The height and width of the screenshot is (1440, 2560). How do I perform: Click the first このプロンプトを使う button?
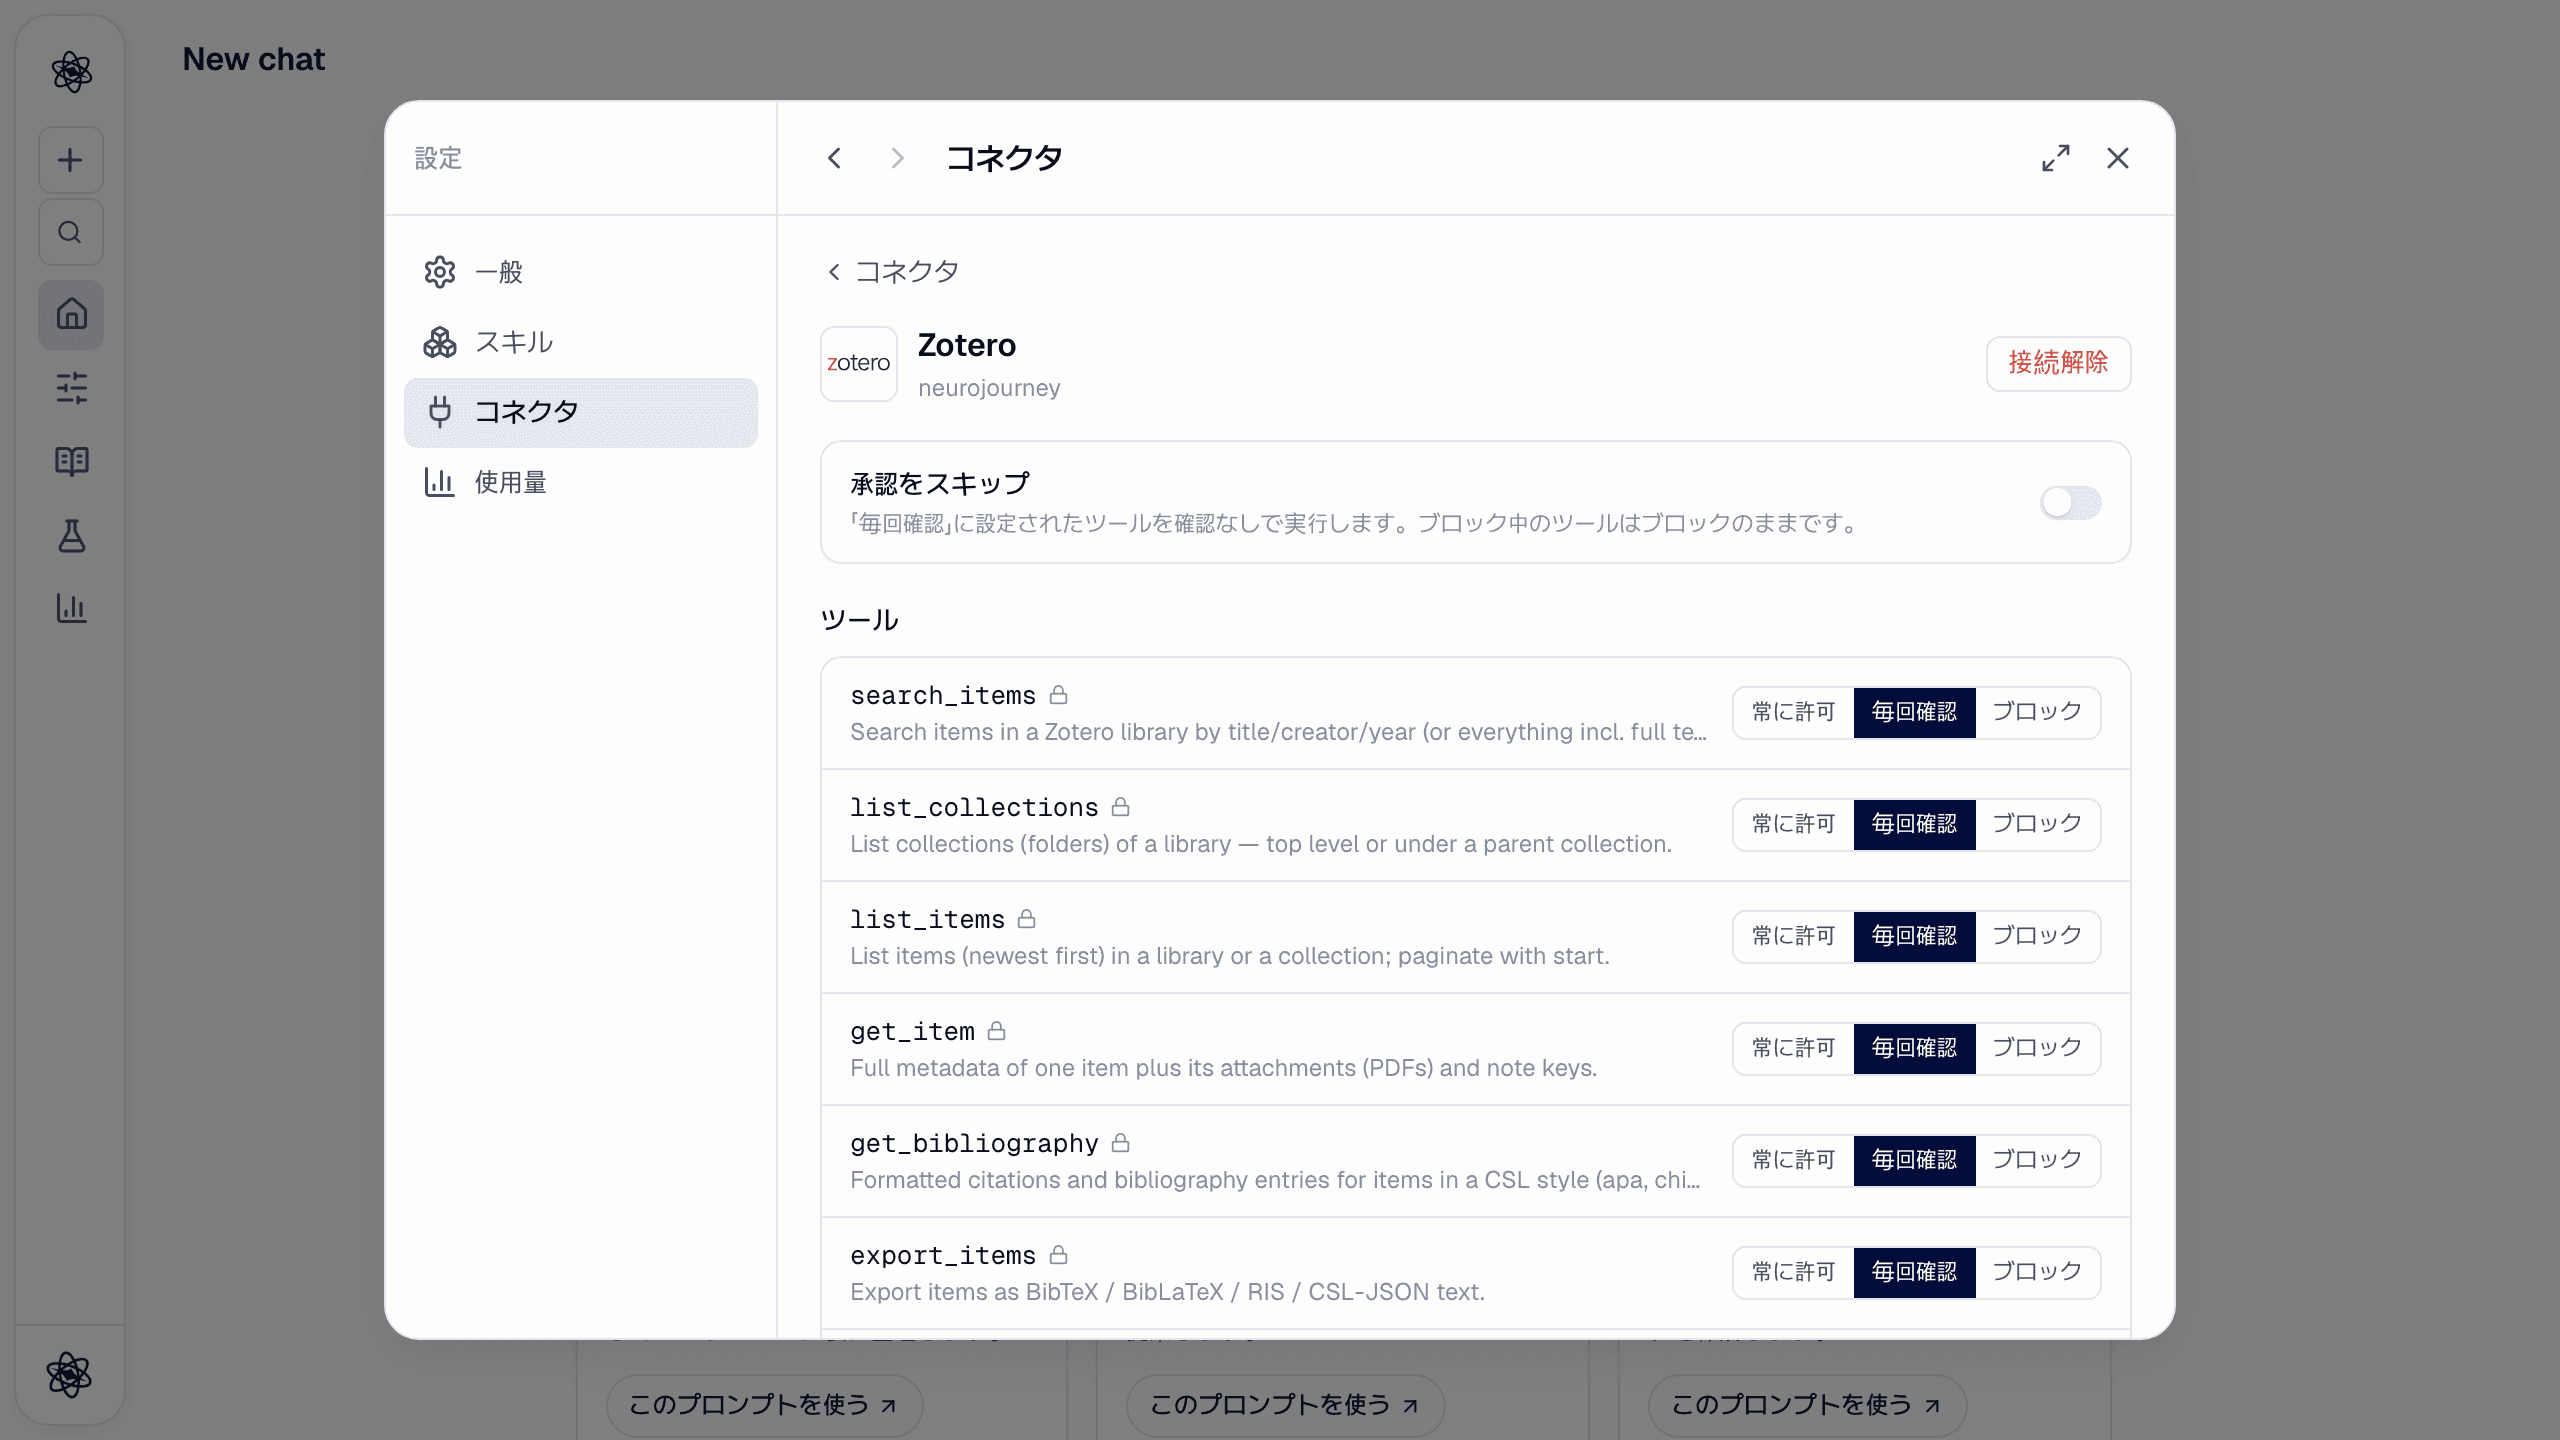pos(764,1405)
